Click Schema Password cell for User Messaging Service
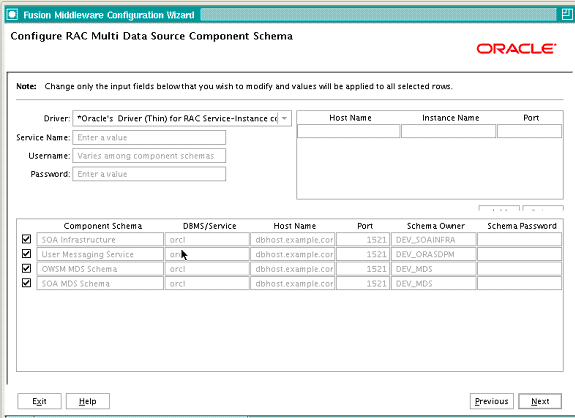The height and width of the screenshot is (418, 575). 519,254
